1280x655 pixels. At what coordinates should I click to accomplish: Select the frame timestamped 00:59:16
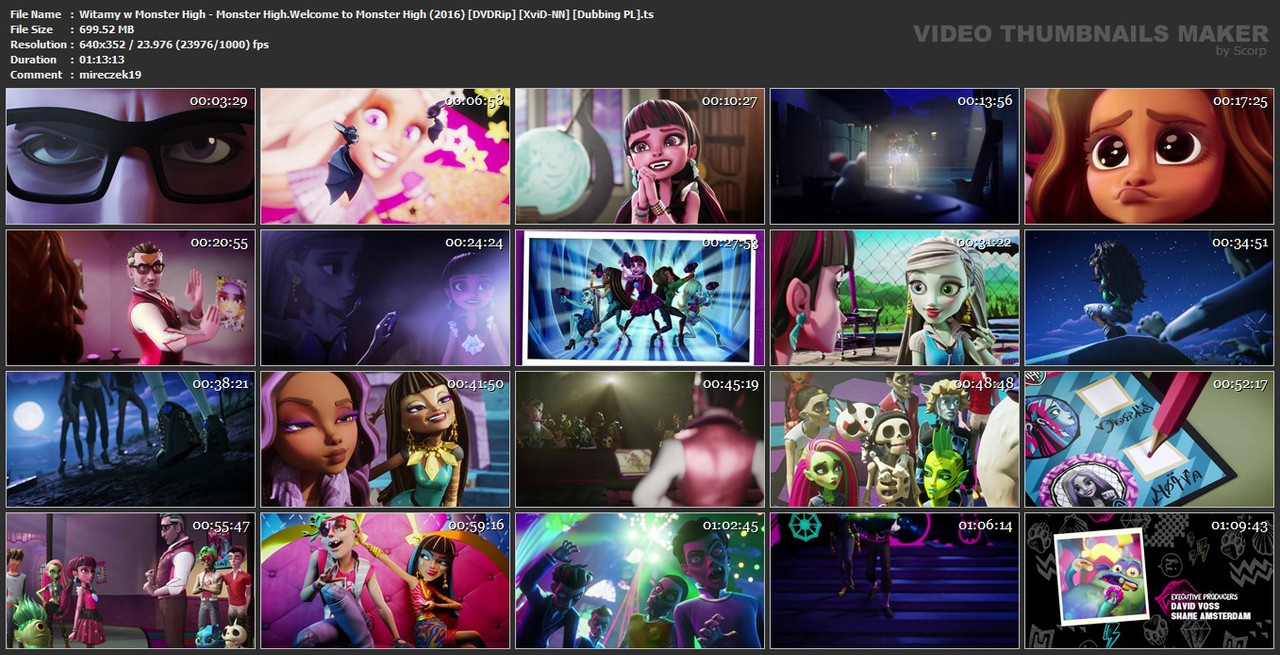385,581
